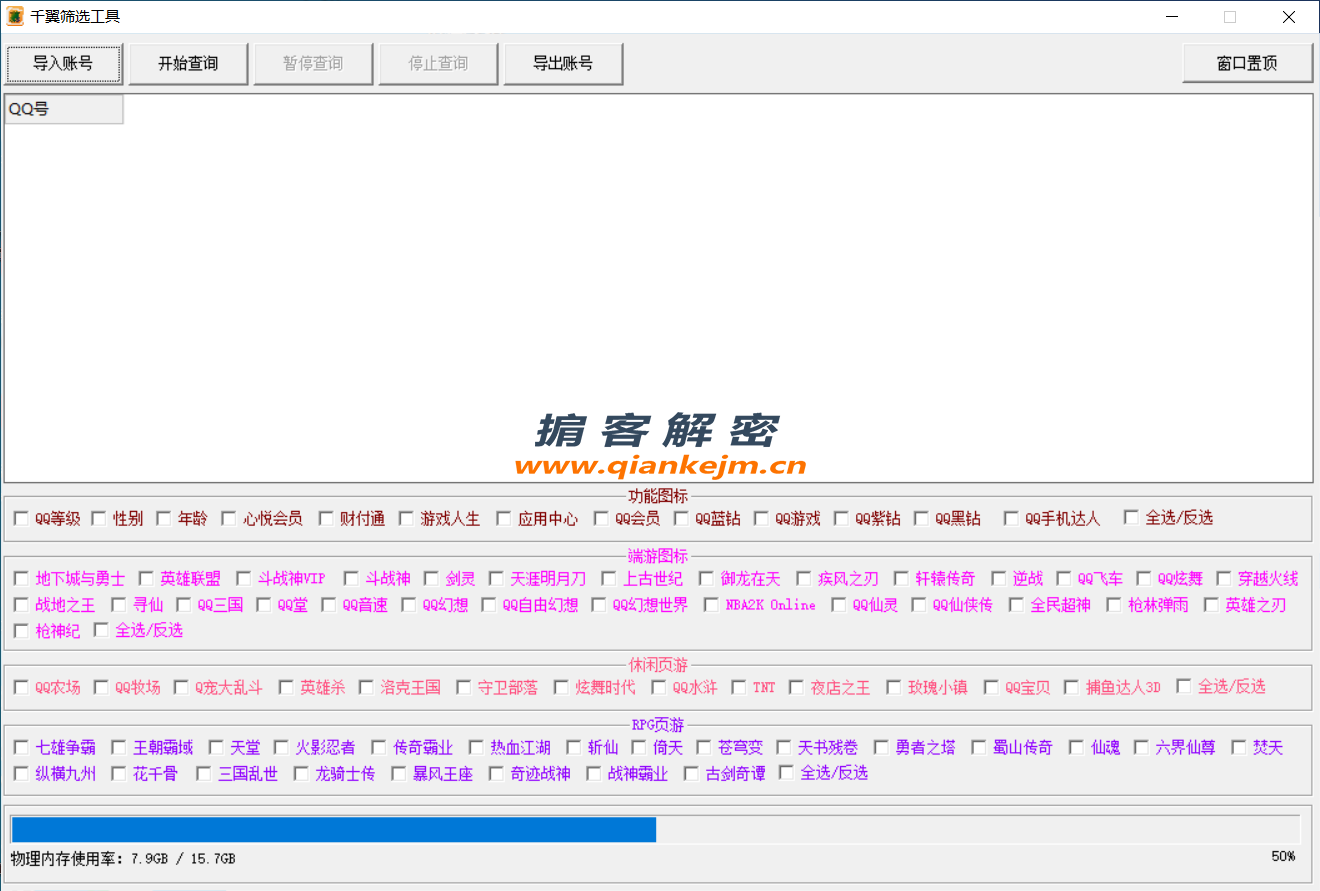This screenshot has width=1320, height=891.
Task: Check the 枪神纪 option
Action: point(21,630)
